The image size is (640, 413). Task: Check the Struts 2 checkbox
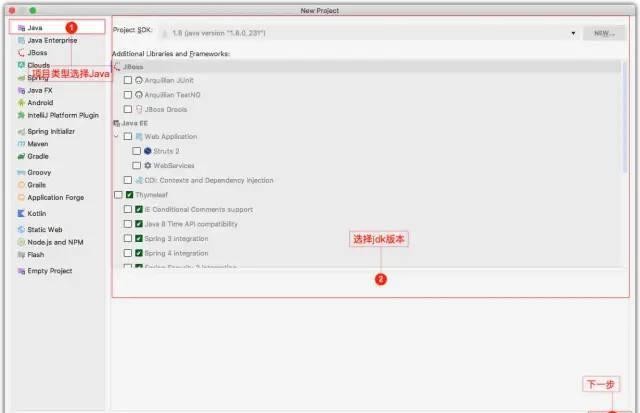(137, 151)
